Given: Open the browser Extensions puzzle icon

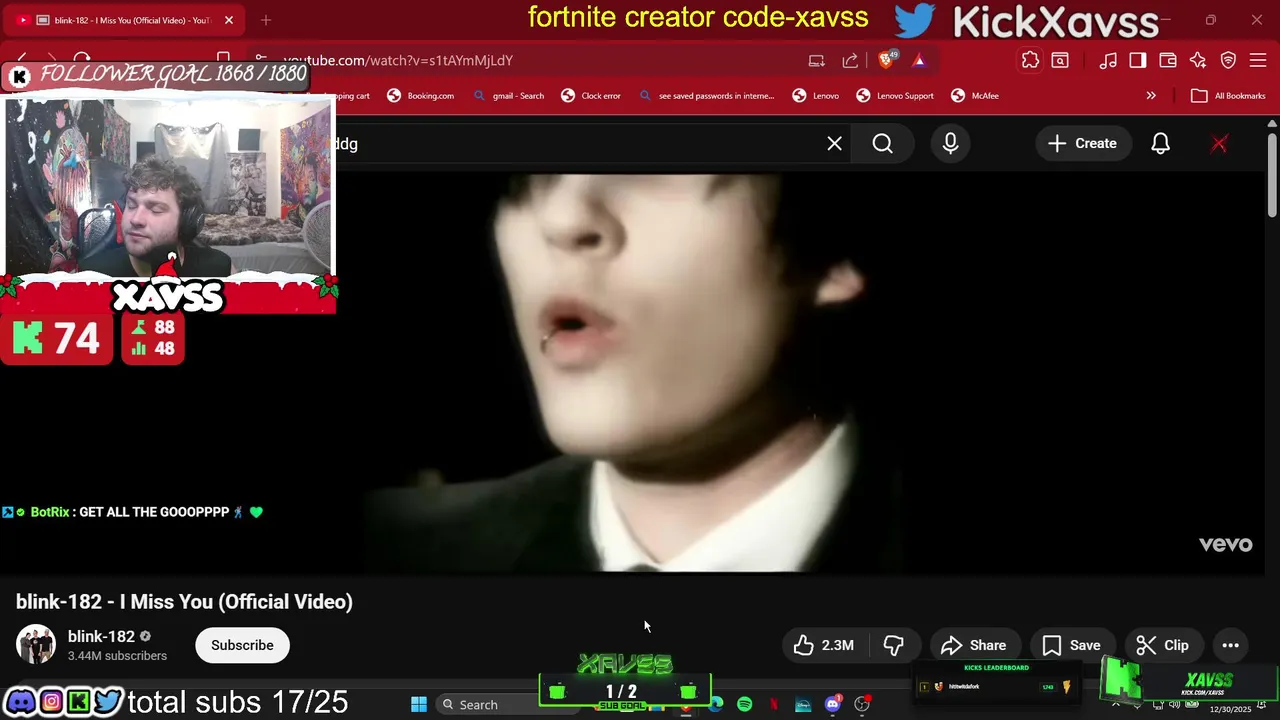Looking at the screenshot, I should tap(1030, 60).
